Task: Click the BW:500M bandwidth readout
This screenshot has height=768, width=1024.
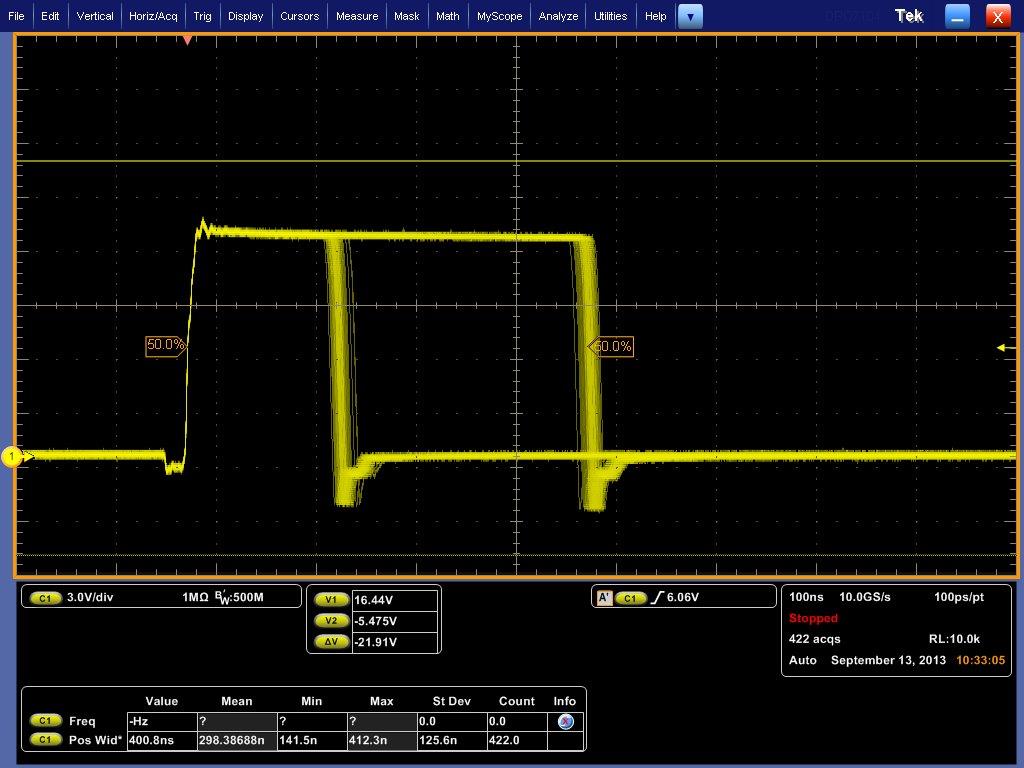Action: pyautogui.click(x=239, y=597)
